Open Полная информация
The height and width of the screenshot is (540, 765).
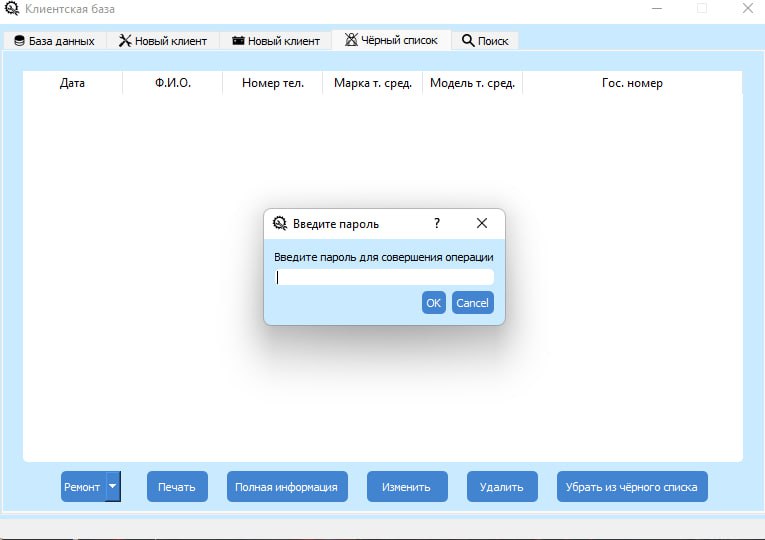point(287,486)
